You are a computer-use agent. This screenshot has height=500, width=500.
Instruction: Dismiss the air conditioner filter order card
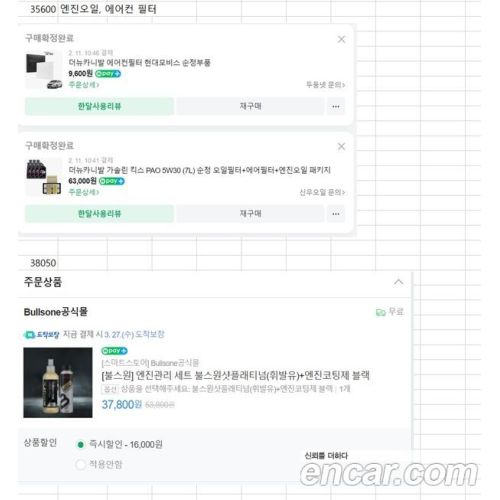[341, 39]
